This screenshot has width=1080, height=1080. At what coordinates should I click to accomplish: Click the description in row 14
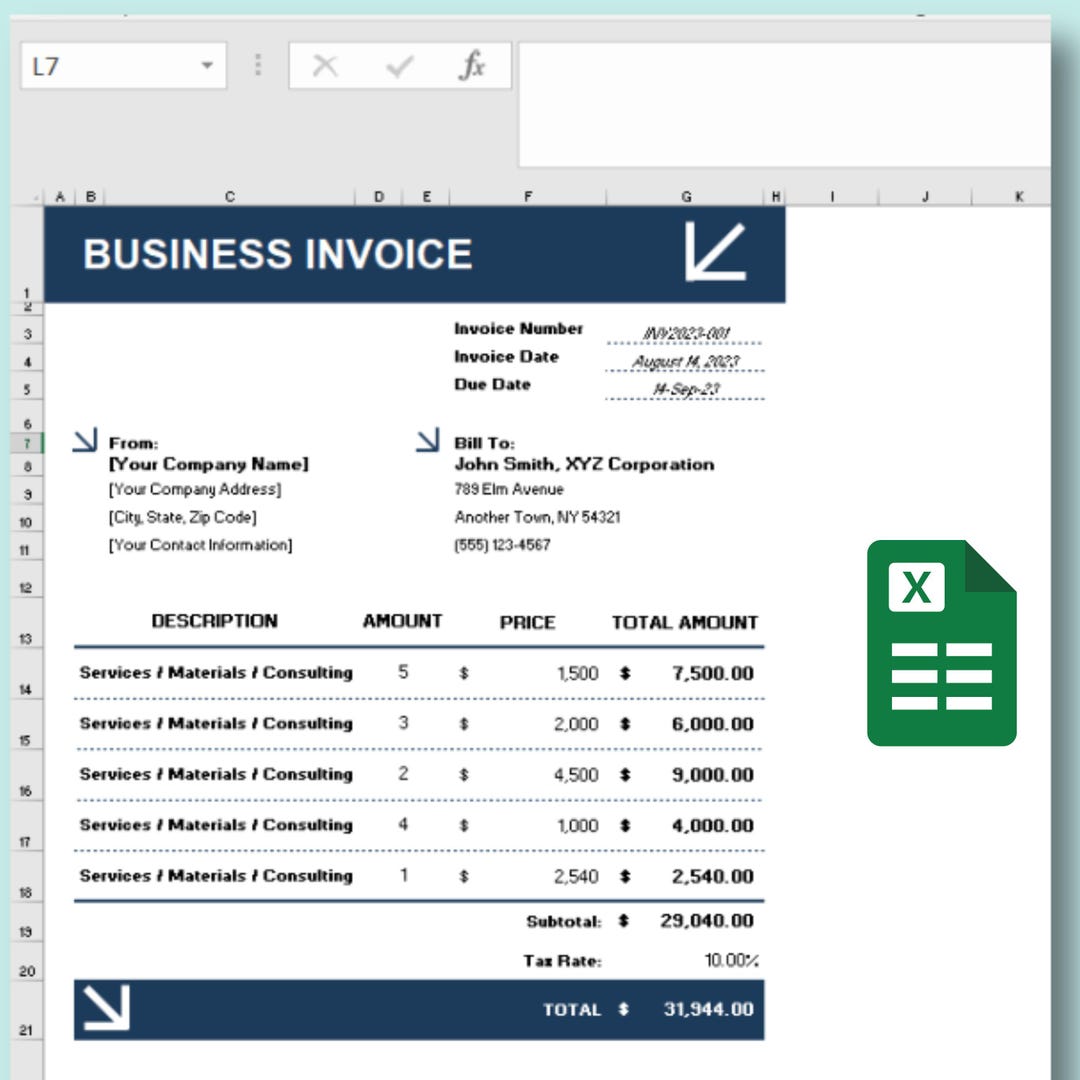pyautogui.click(x=216, y=672)
